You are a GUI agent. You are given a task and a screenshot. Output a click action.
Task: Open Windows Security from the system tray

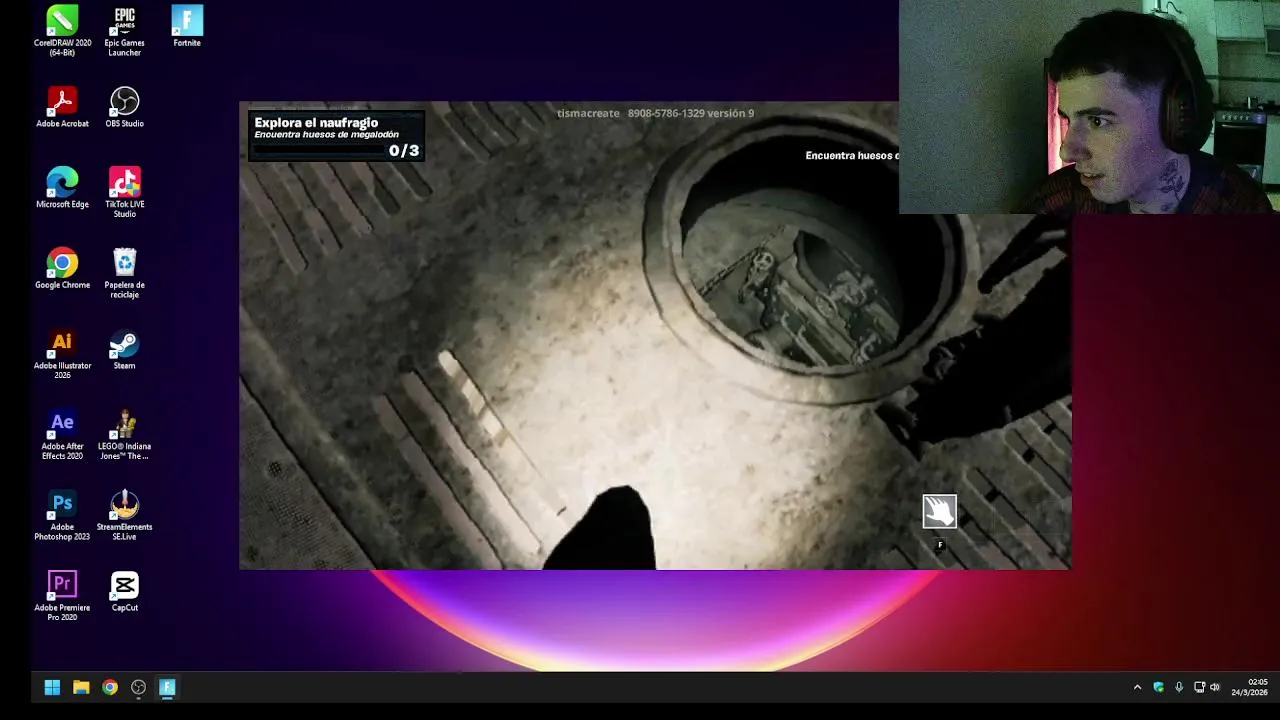1158,687
